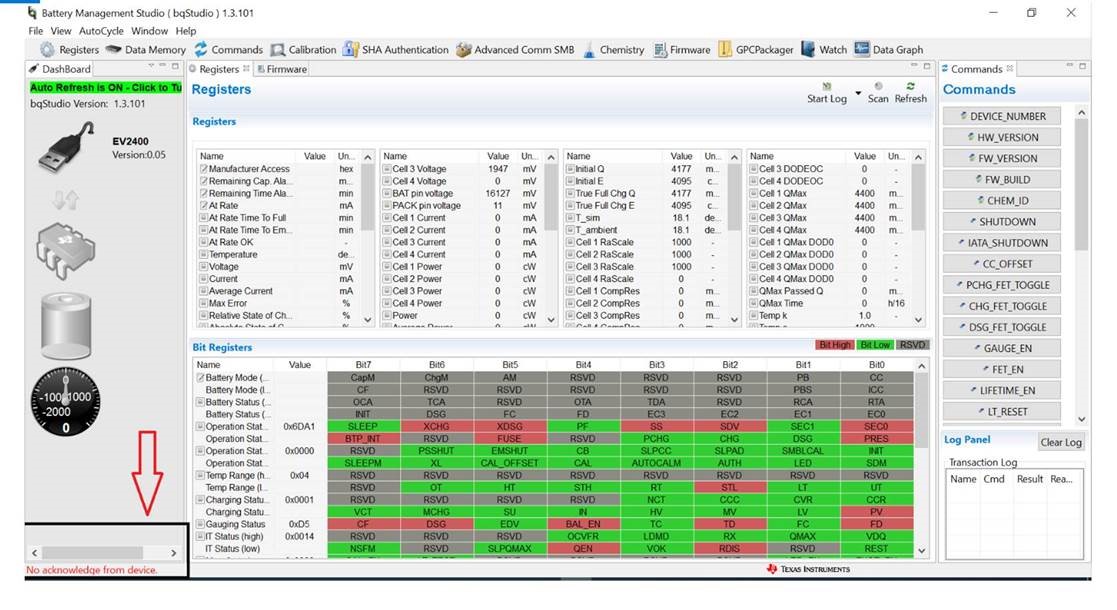Click the Scan icon
Viewport: 1117px width, 610px height.
point(878,86)
